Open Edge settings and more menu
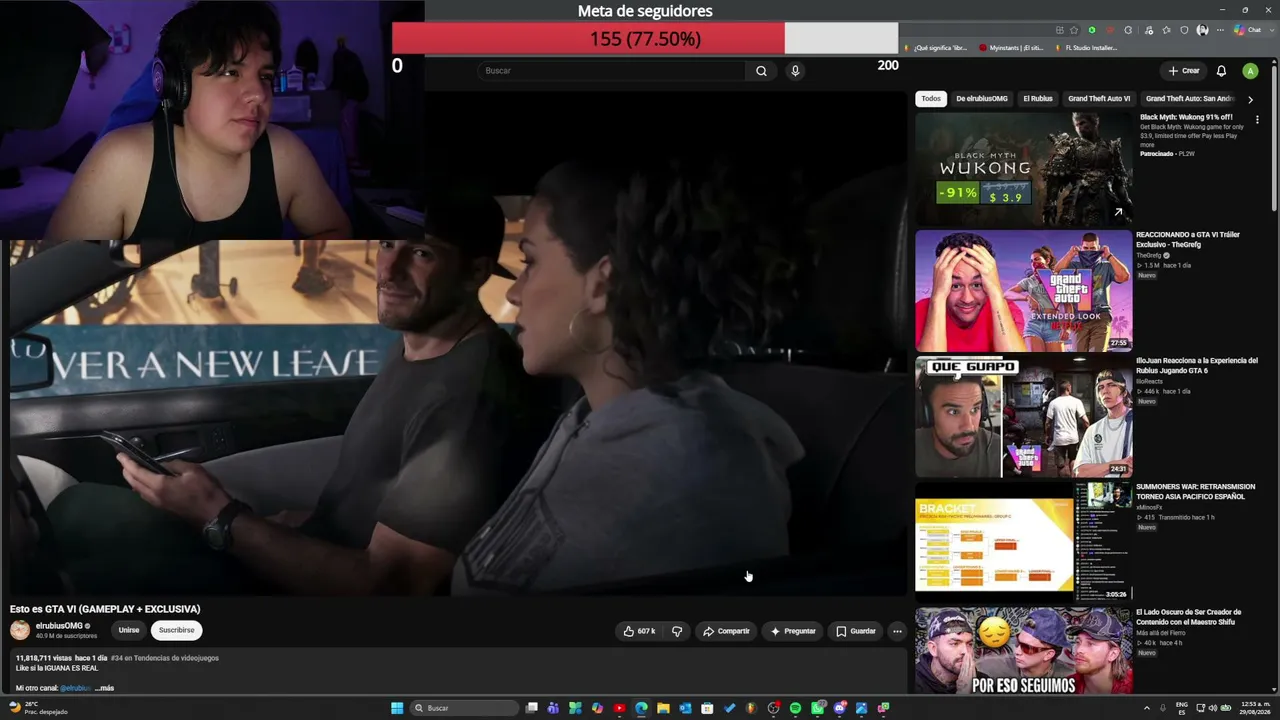 (1219, 30)
